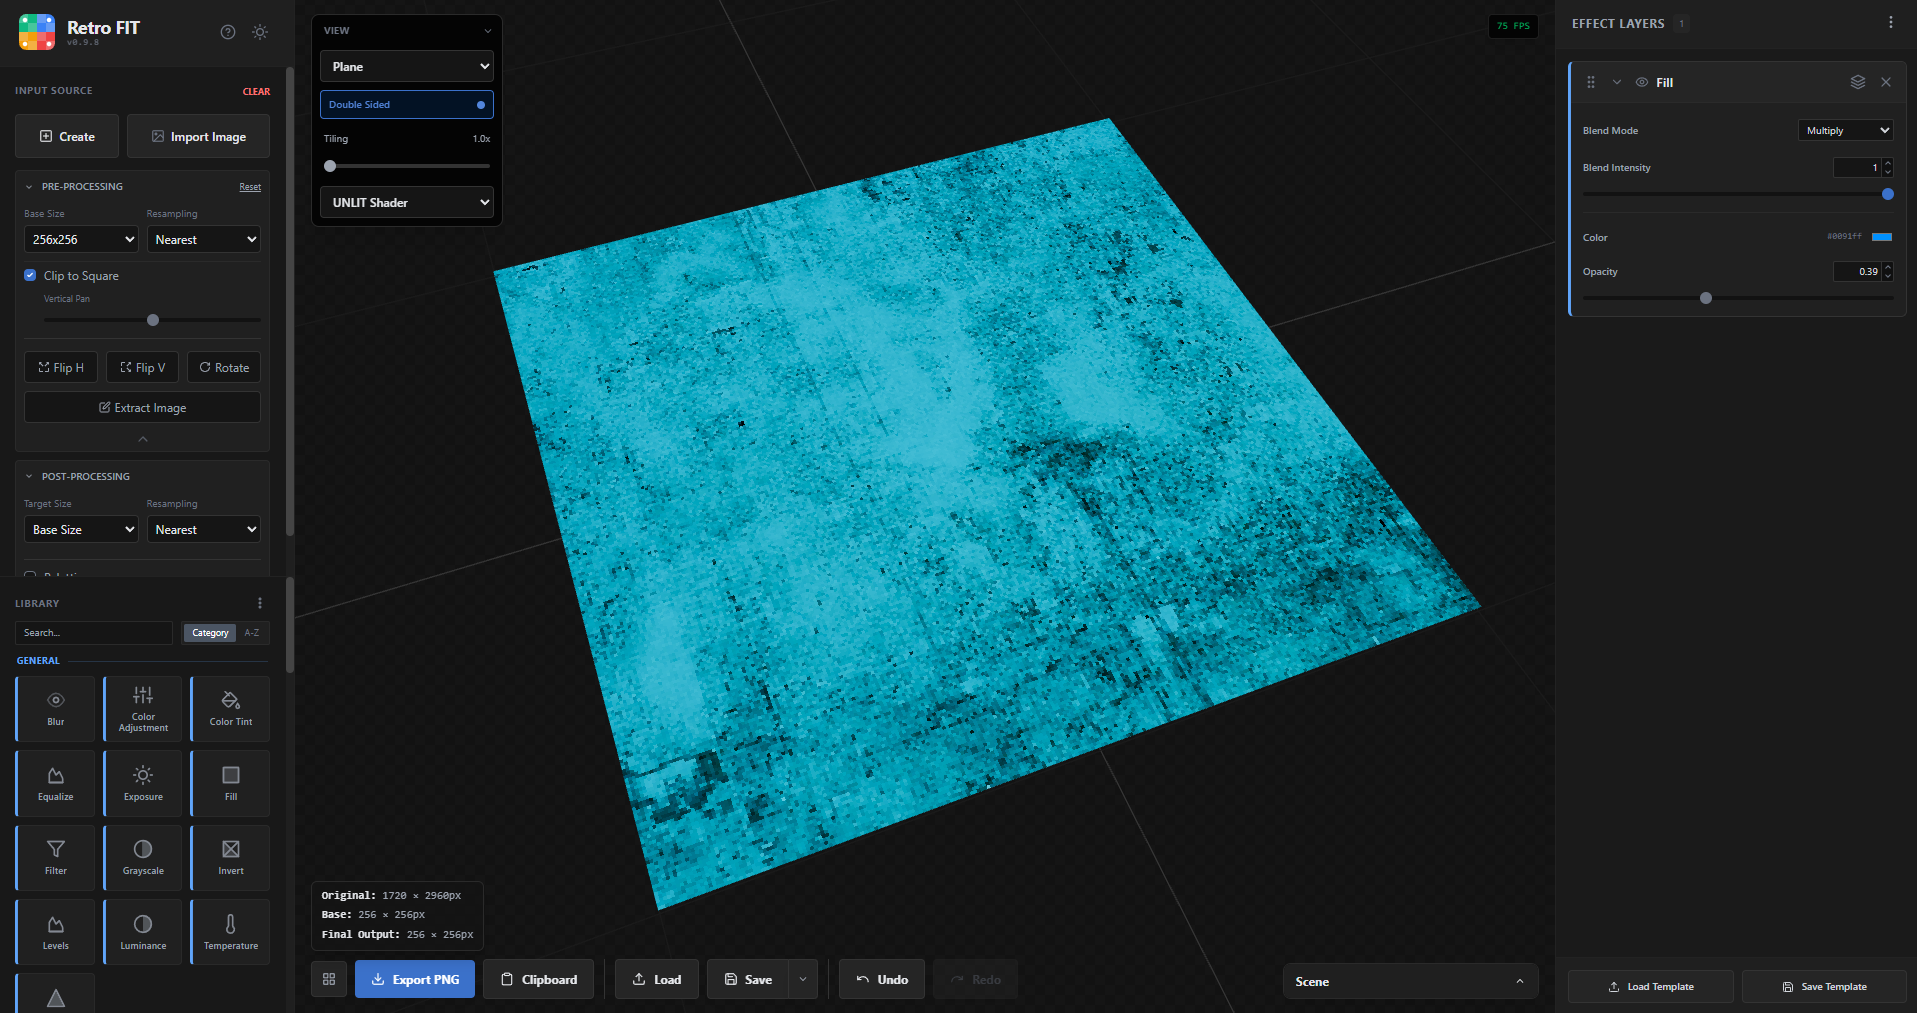This screenshot has height=1013, width=1917.
Task: Click the CLEAR input source link
Action: [256, 91]
